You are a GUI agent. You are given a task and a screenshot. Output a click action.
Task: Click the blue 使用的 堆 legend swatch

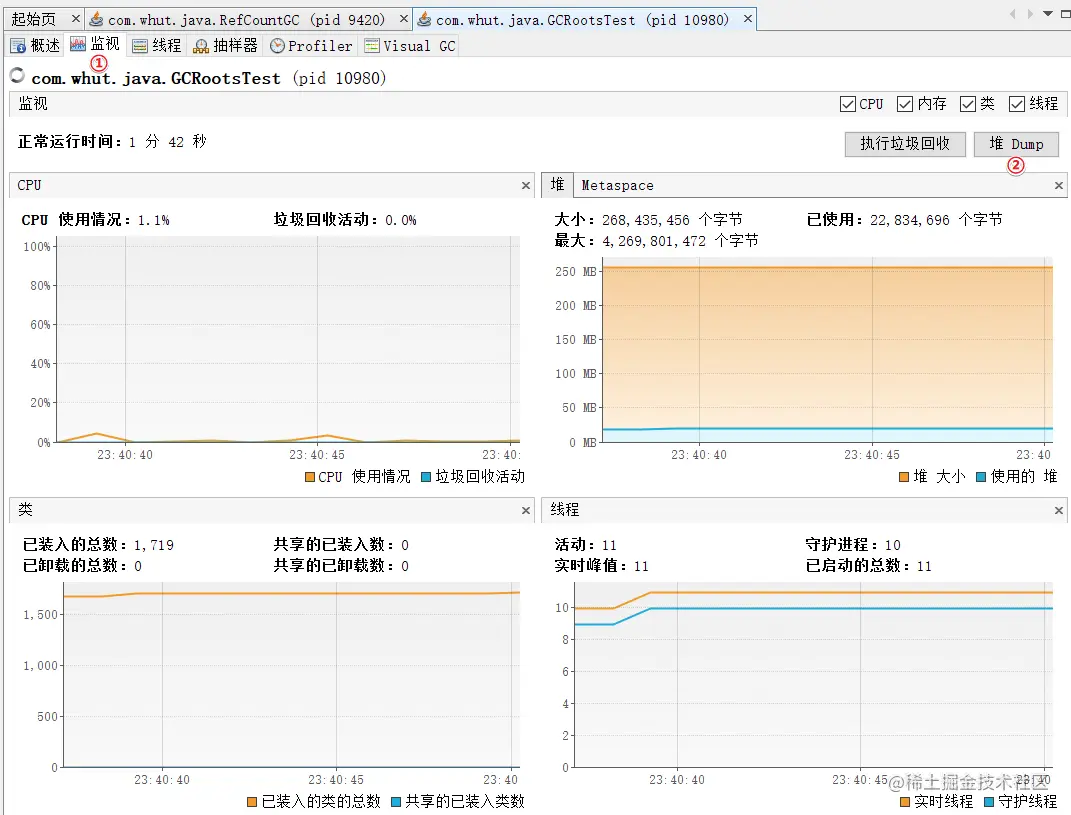[982, 477]
